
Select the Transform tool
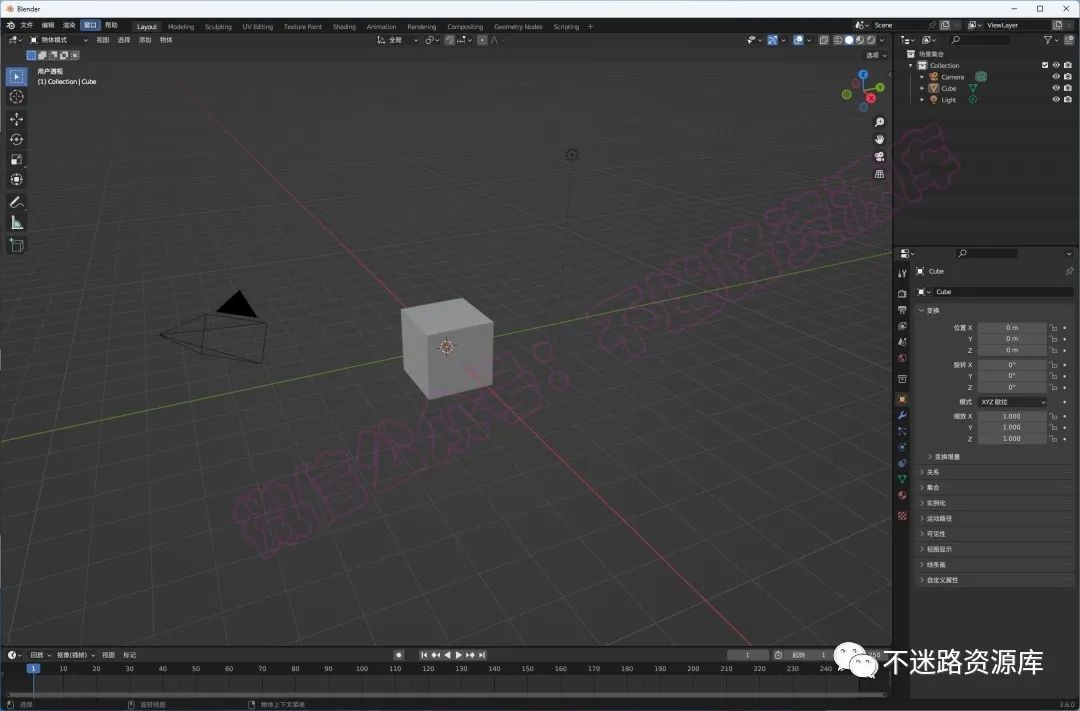pos(17,179)
